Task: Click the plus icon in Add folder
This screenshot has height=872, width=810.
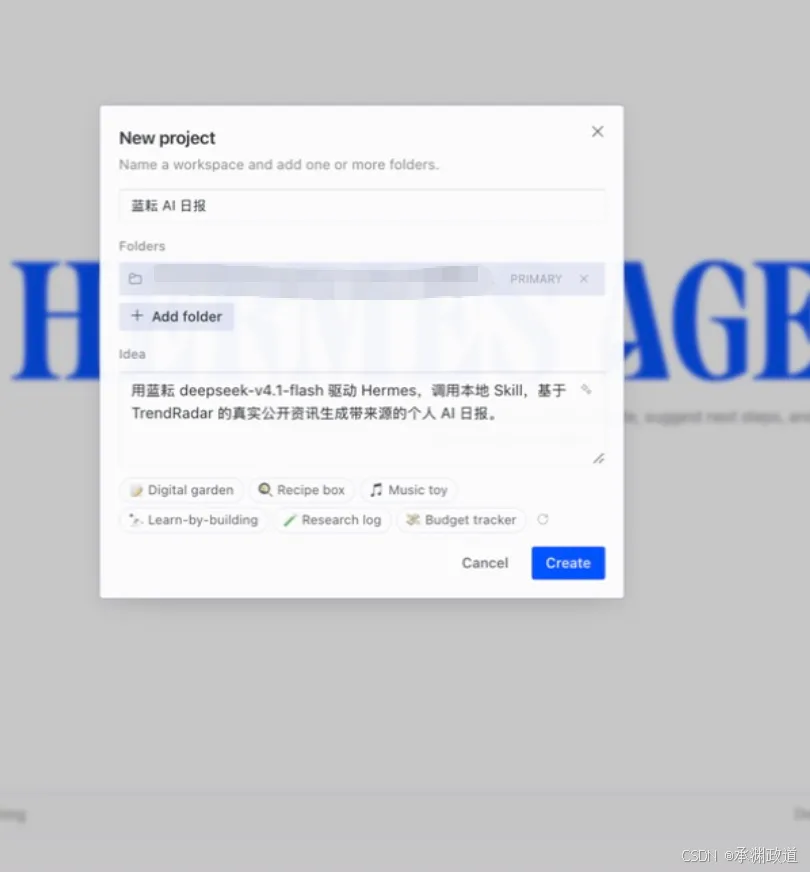Action: pos(137,316)
